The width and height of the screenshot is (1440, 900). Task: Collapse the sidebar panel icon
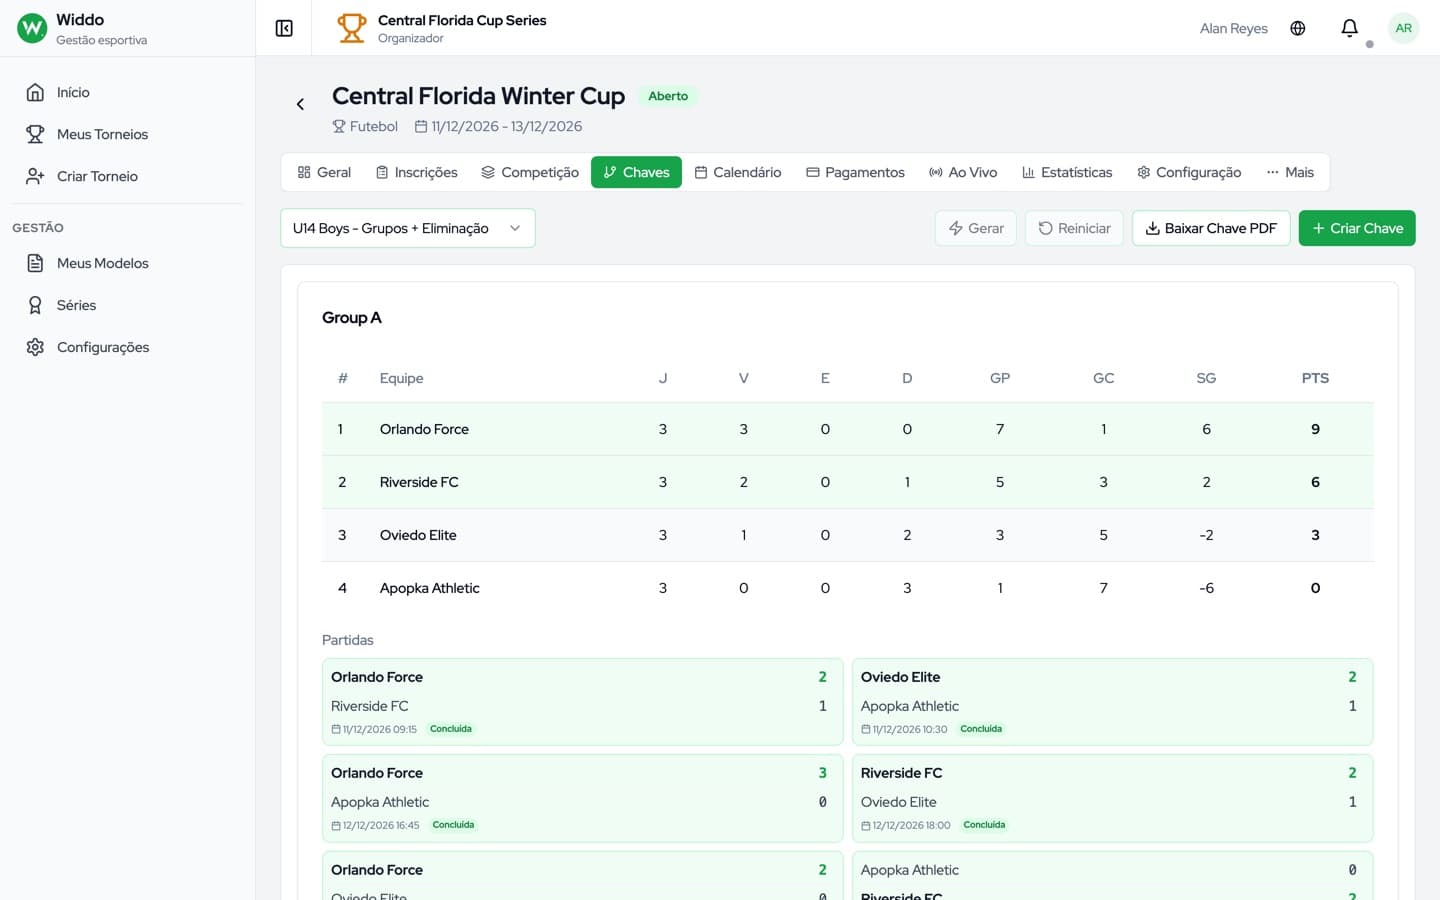point(284,28)
